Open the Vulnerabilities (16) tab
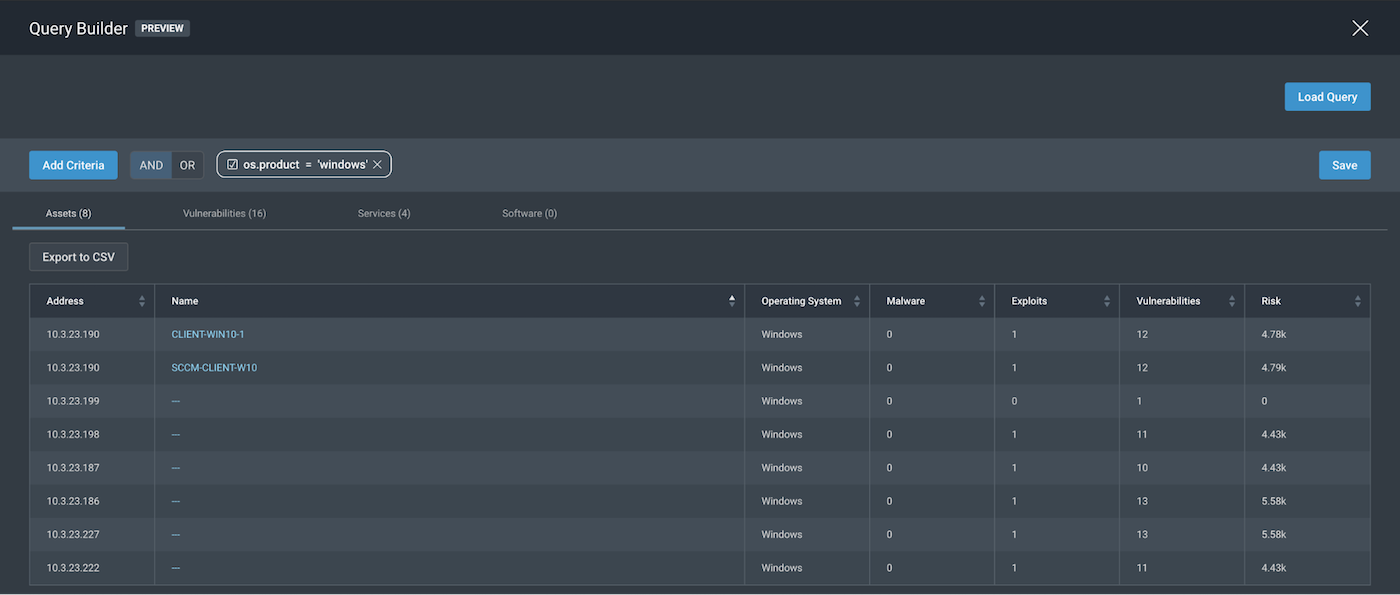1400x595 pixels. pos(224,213)
